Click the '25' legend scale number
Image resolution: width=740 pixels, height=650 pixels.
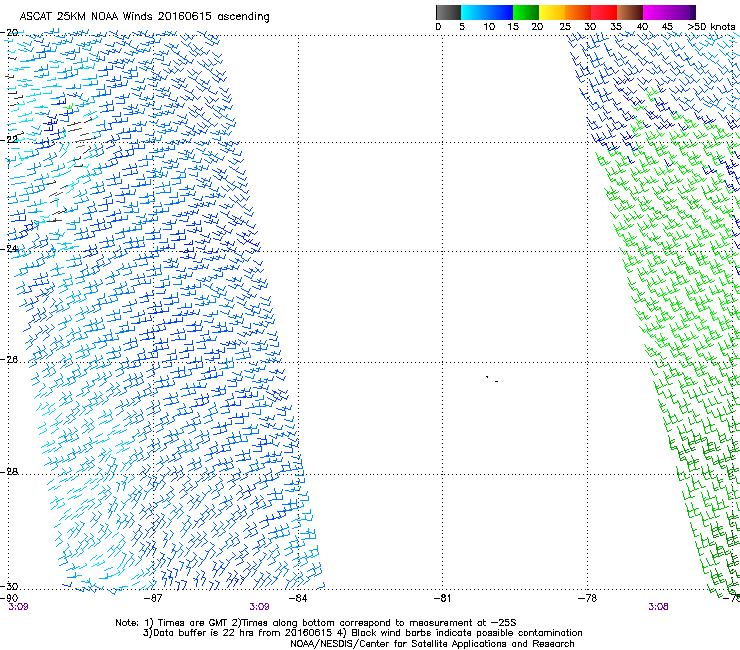564,27
